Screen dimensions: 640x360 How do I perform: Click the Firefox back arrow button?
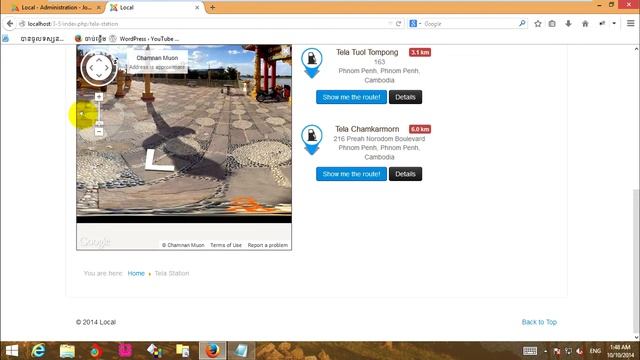10,24
